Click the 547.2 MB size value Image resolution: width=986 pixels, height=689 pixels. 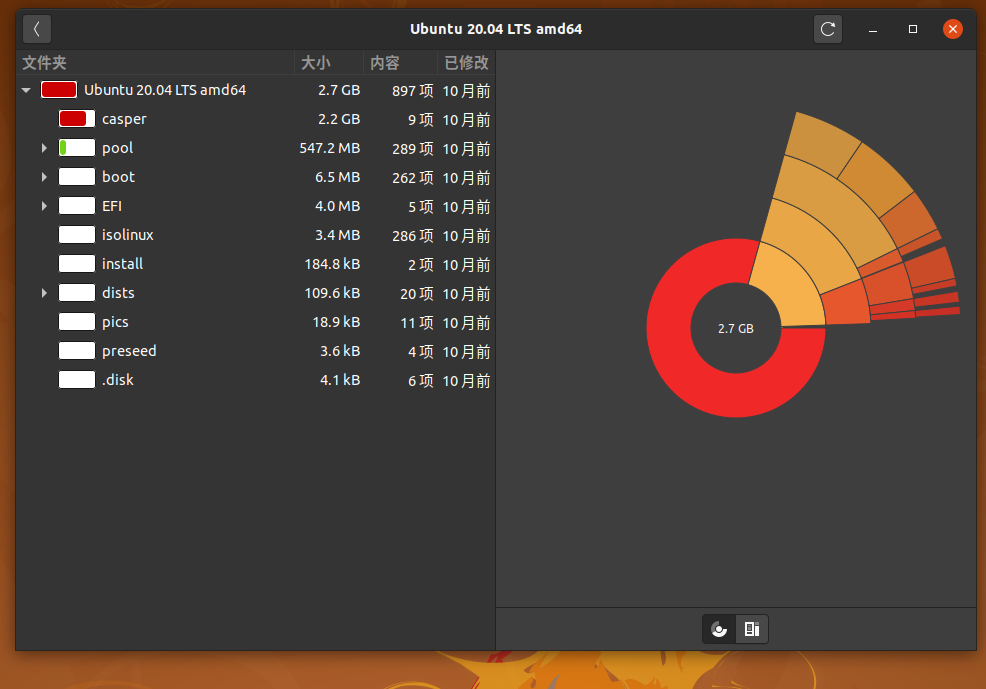point(330,148)
